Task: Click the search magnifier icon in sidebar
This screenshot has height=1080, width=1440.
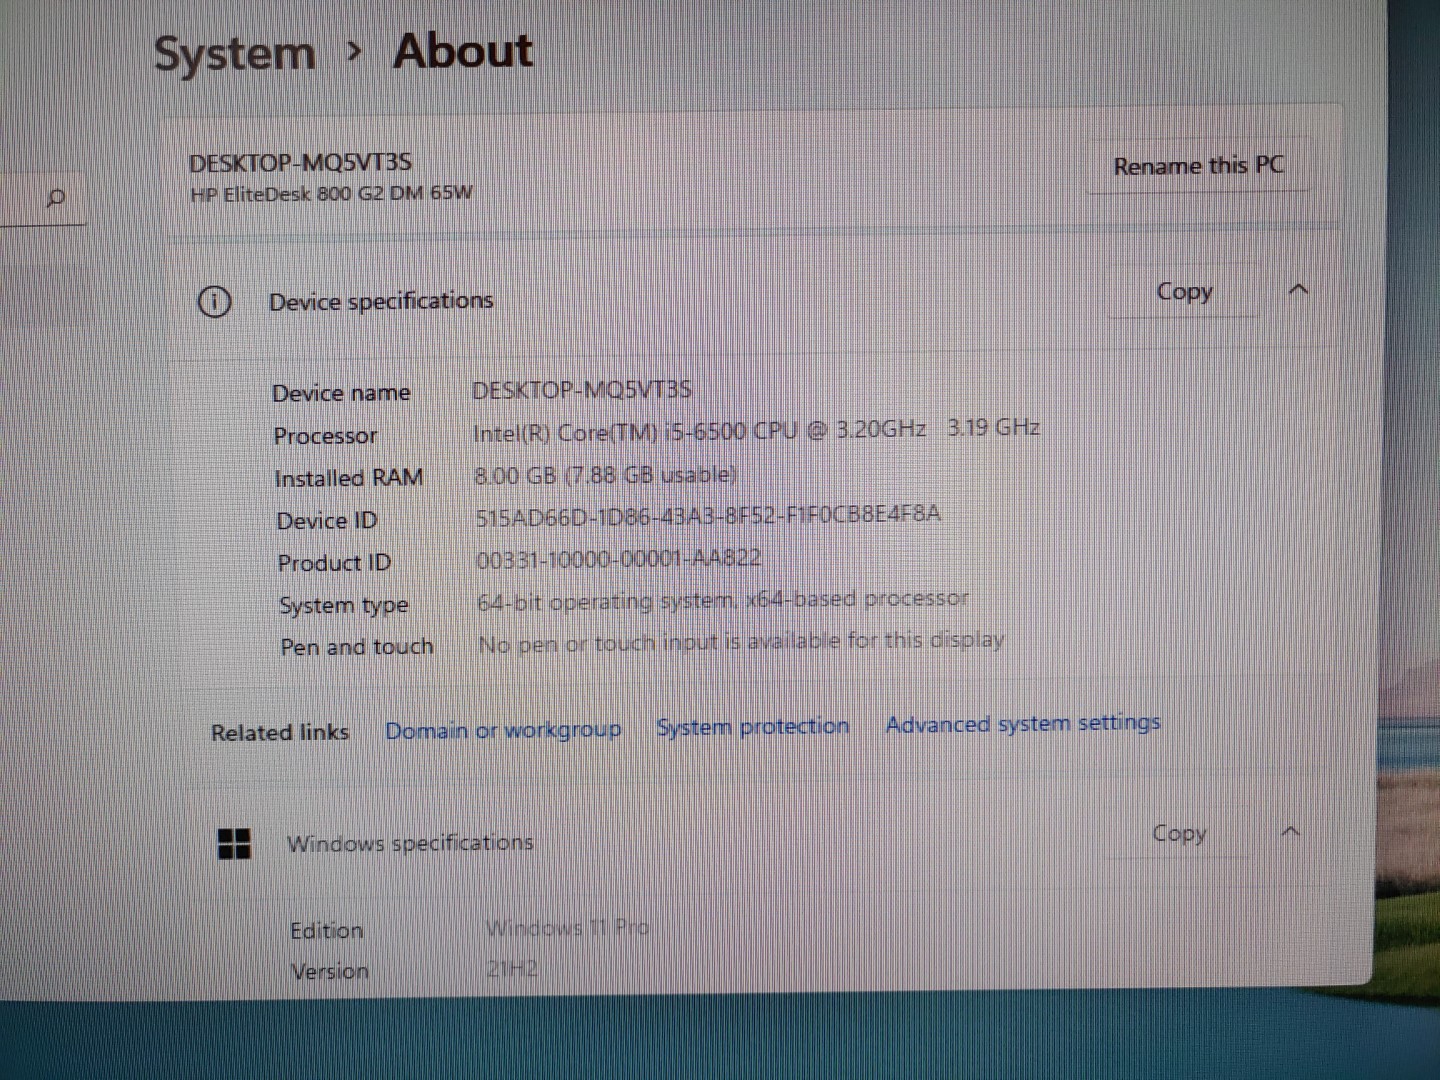Action: click(56, 198)
